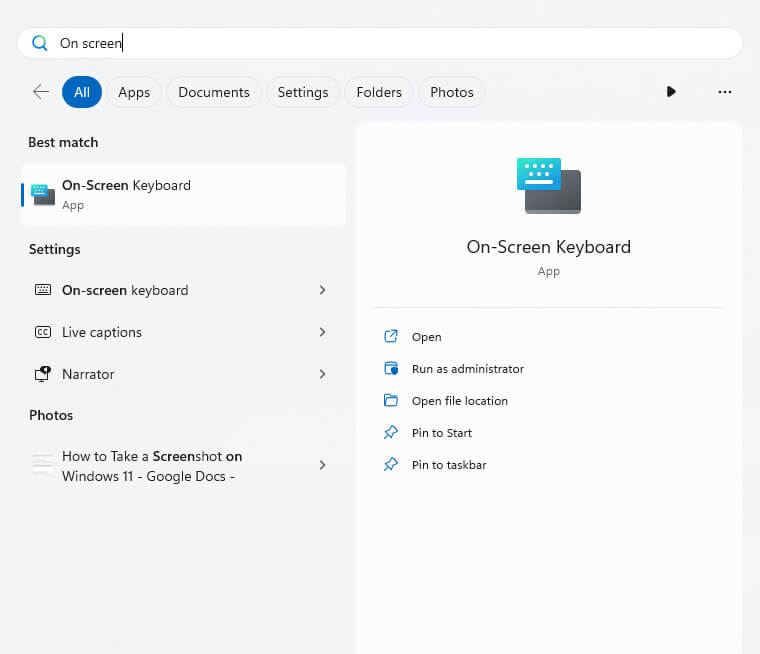Click the Run as administrator shield icon
760x654 pixels.
(x=391, y=369)
